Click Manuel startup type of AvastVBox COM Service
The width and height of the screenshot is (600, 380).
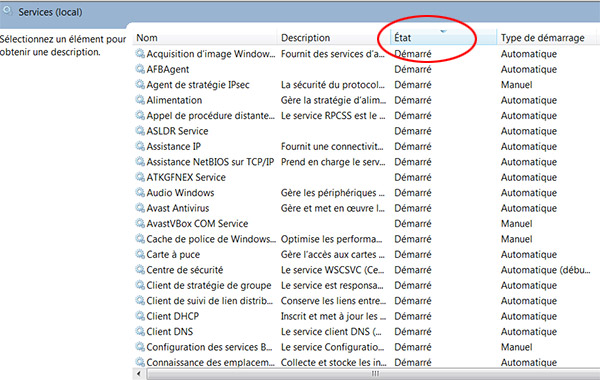pos(516,223)
